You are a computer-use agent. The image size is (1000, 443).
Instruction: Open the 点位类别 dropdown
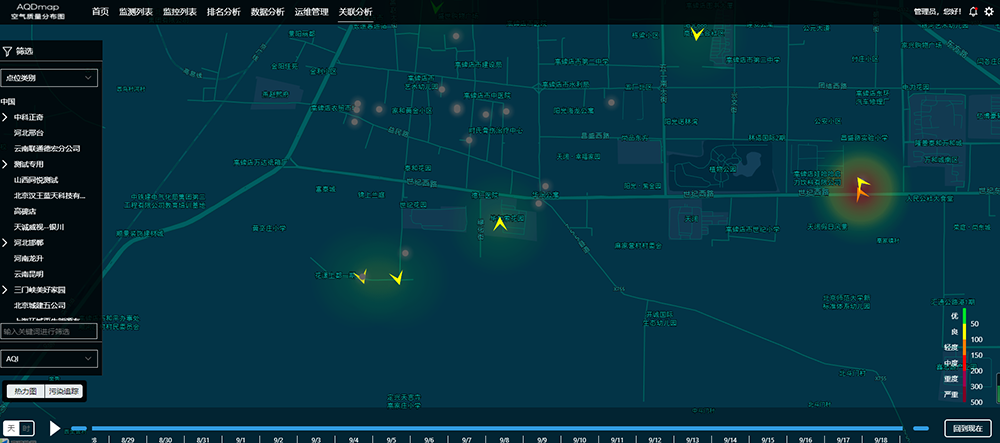pos(49,77)
